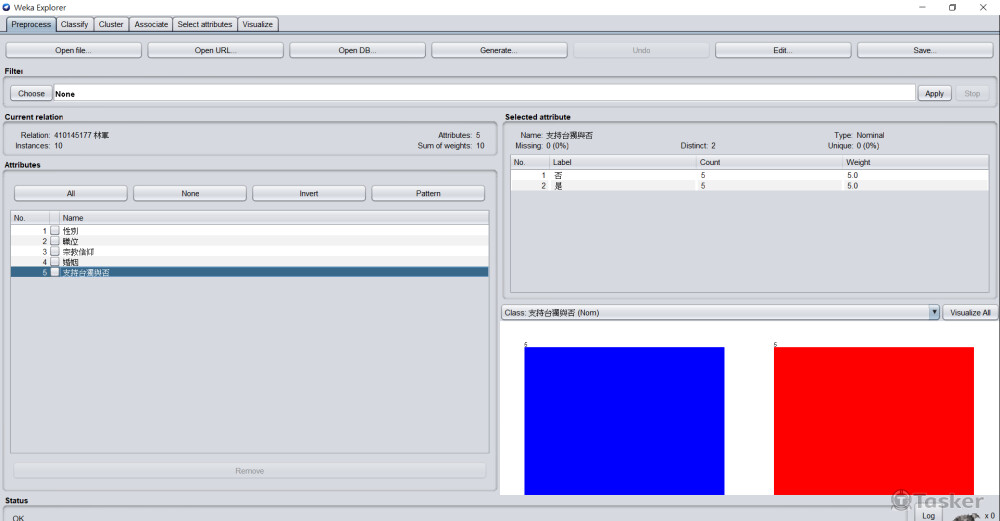Click the red histogram bar
The width and height of the screenshot is (1000, 521).
point(873,420)
